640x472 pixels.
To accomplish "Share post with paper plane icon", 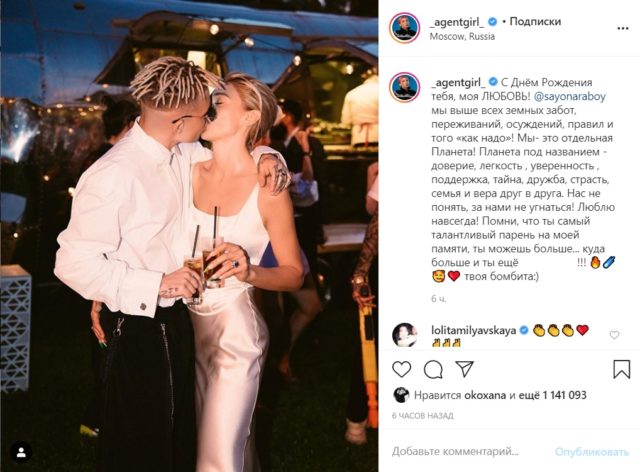I will click(464, 369).
